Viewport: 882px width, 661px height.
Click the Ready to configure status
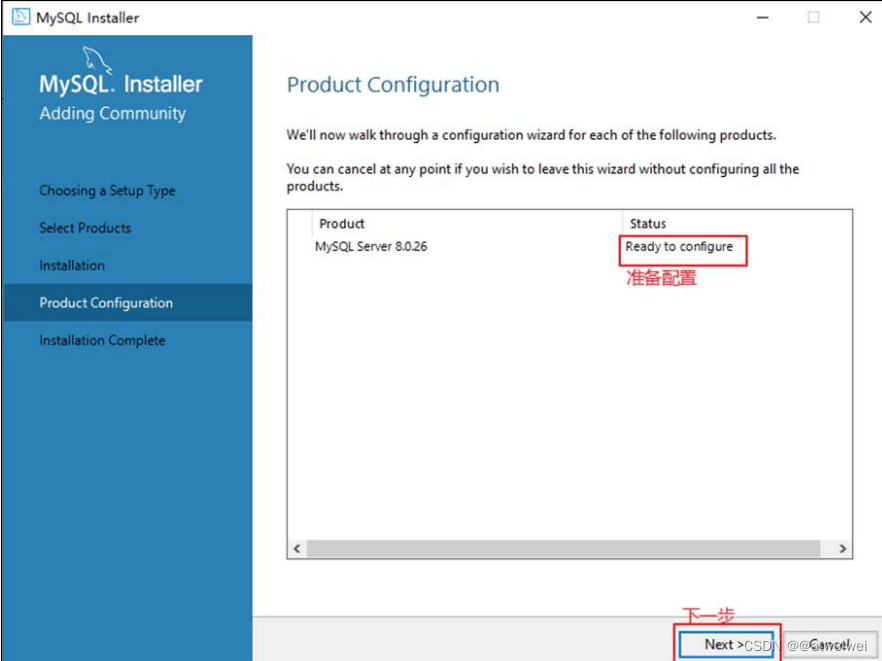679,246
